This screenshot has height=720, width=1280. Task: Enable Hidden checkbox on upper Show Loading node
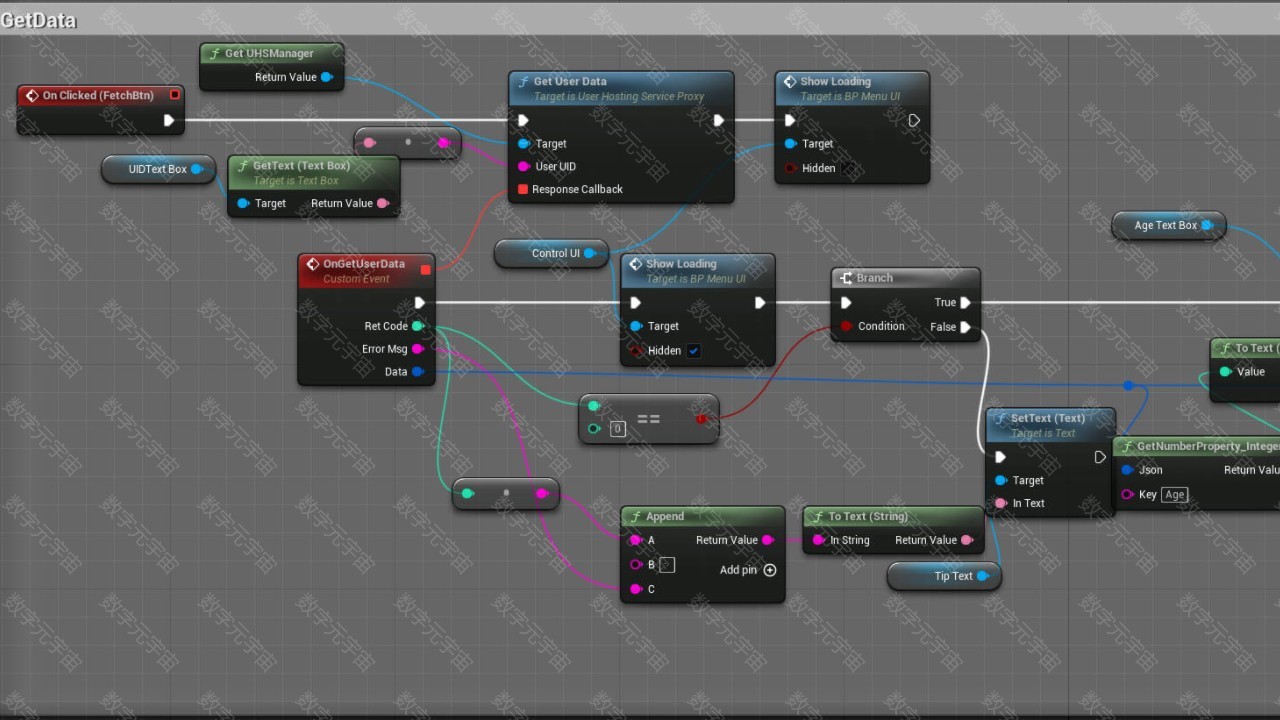[x=848, y=168]
